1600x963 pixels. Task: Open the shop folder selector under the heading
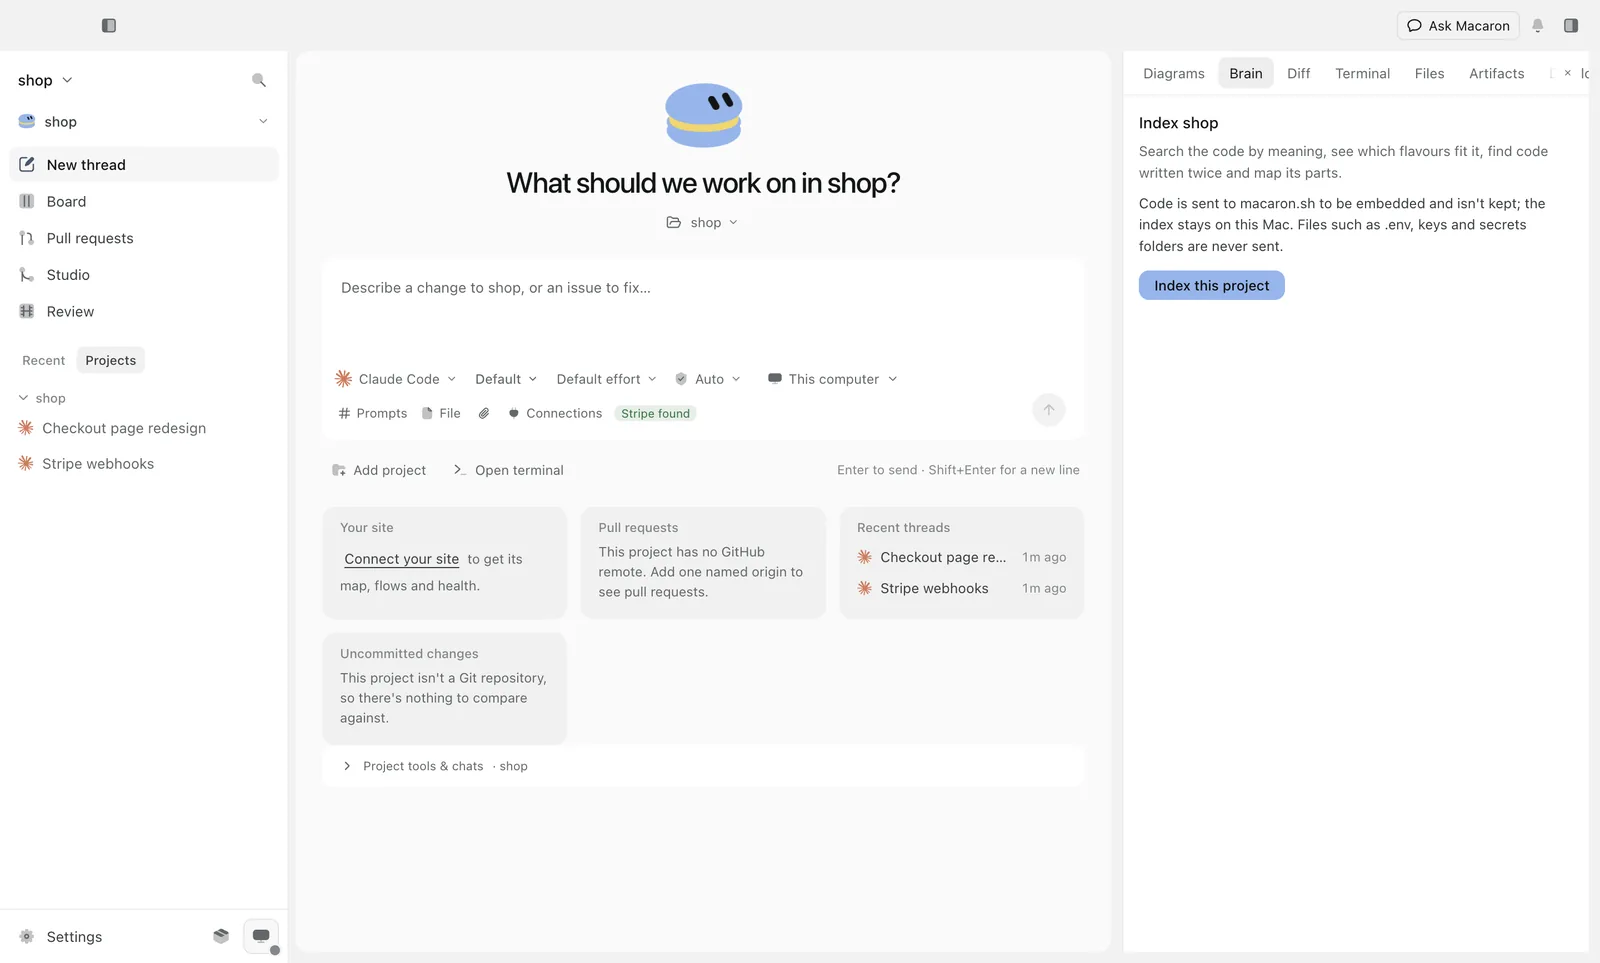pos(702,222)
